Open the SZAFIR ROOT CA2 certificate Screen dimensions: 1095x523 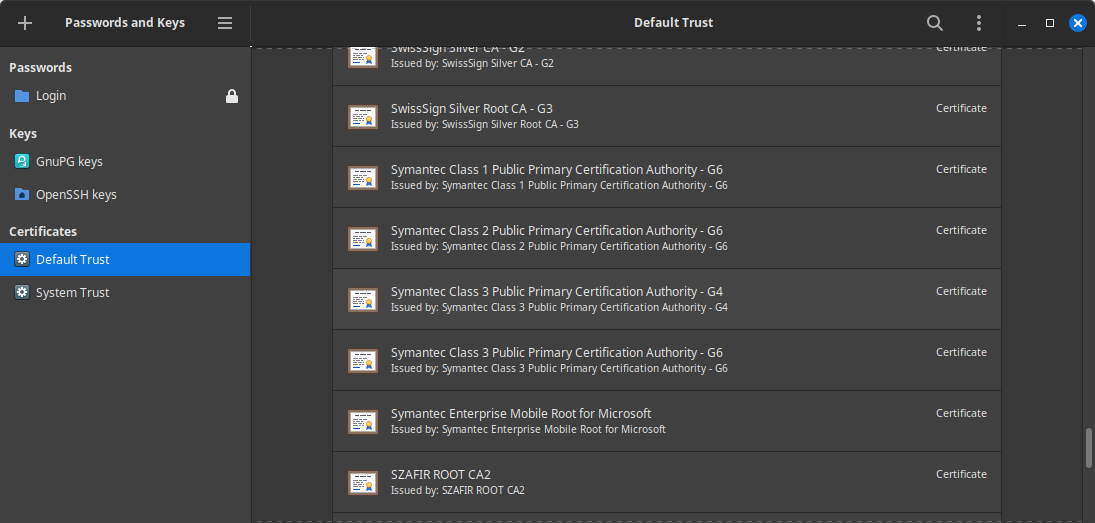pos(667,482)
